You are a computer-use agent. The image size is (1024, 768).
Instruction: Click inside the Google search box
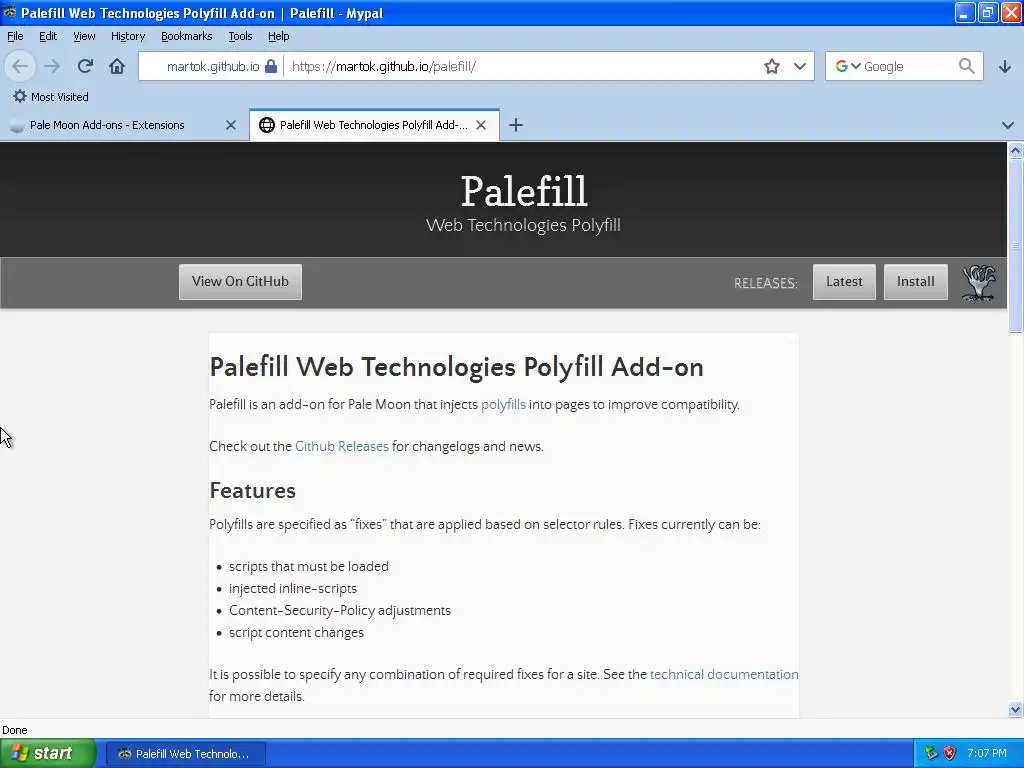point(908,66)
